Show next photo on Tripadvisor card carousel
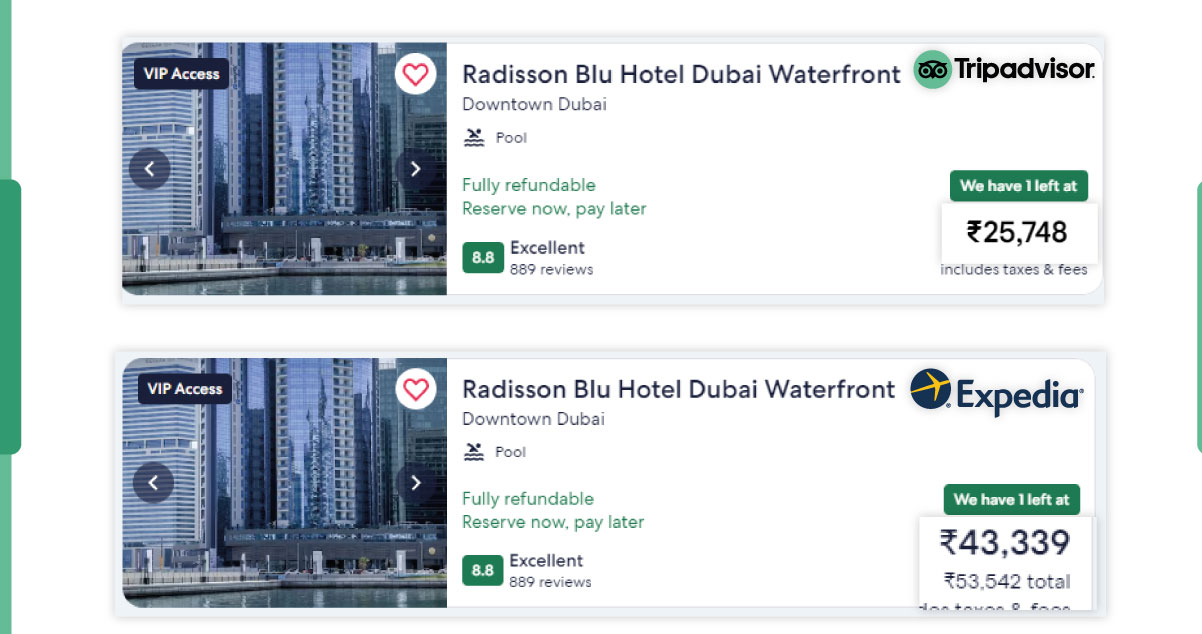The image size is (1202, 634). point(416,168)
